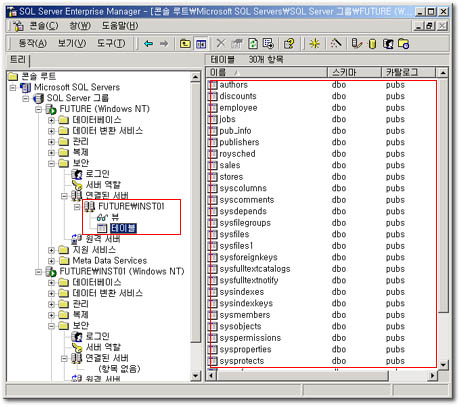The image size is (460, 406).
Task: Click the Help question mark icon
Action: click(289, 44)
